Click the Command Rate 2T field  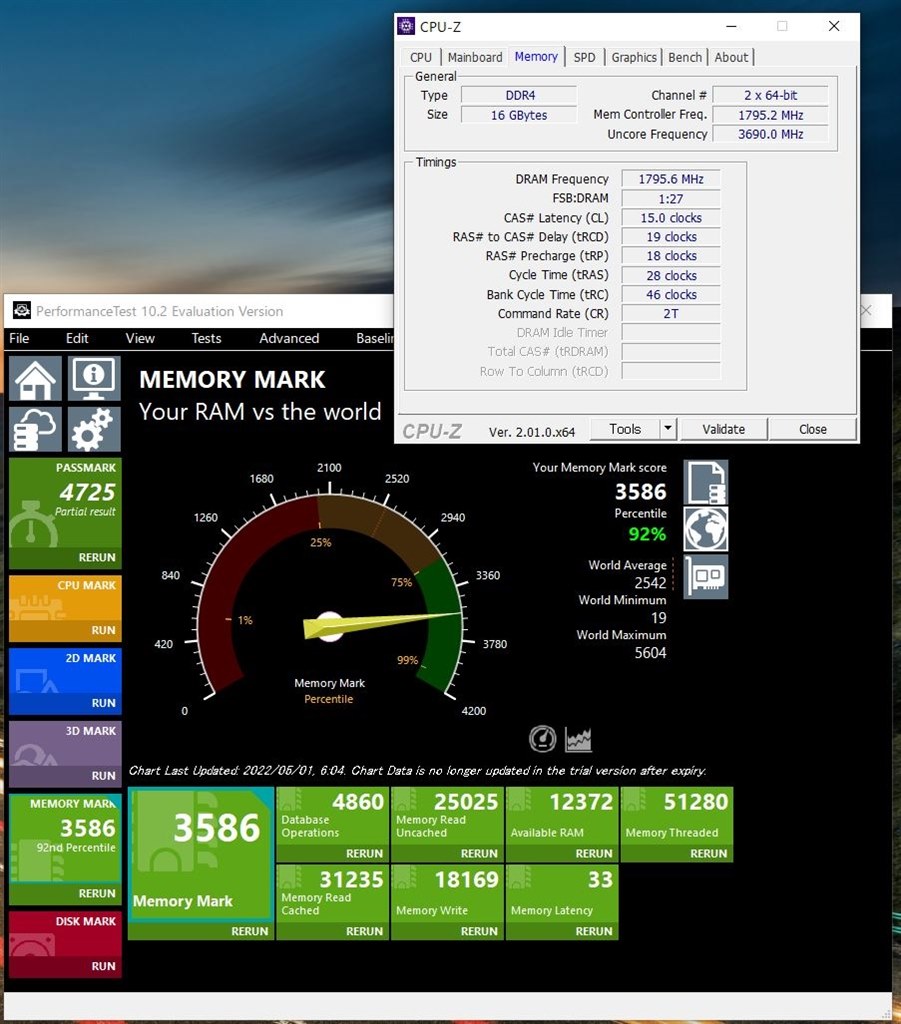671,313
